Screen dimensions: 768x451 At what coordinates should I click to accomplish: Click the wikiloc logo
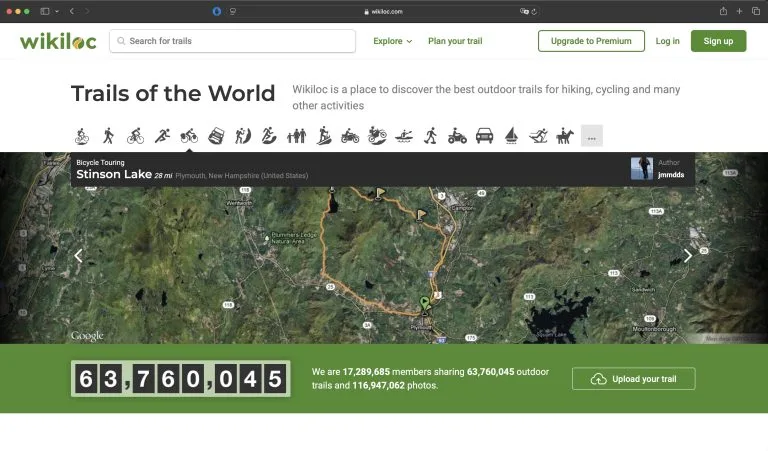[x=58, y=41]
